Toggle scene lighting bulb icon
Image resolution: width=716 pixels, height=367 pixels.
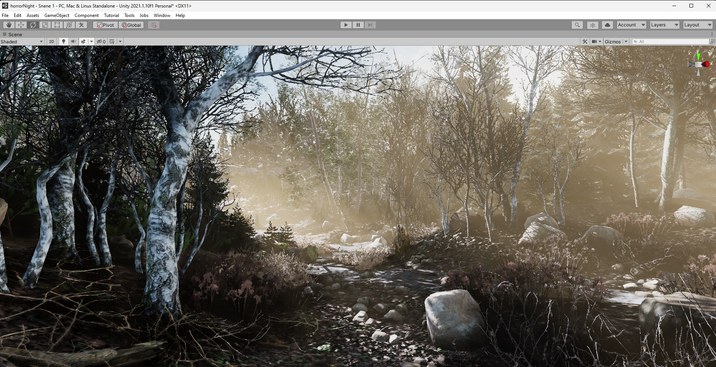click(63, 42)
